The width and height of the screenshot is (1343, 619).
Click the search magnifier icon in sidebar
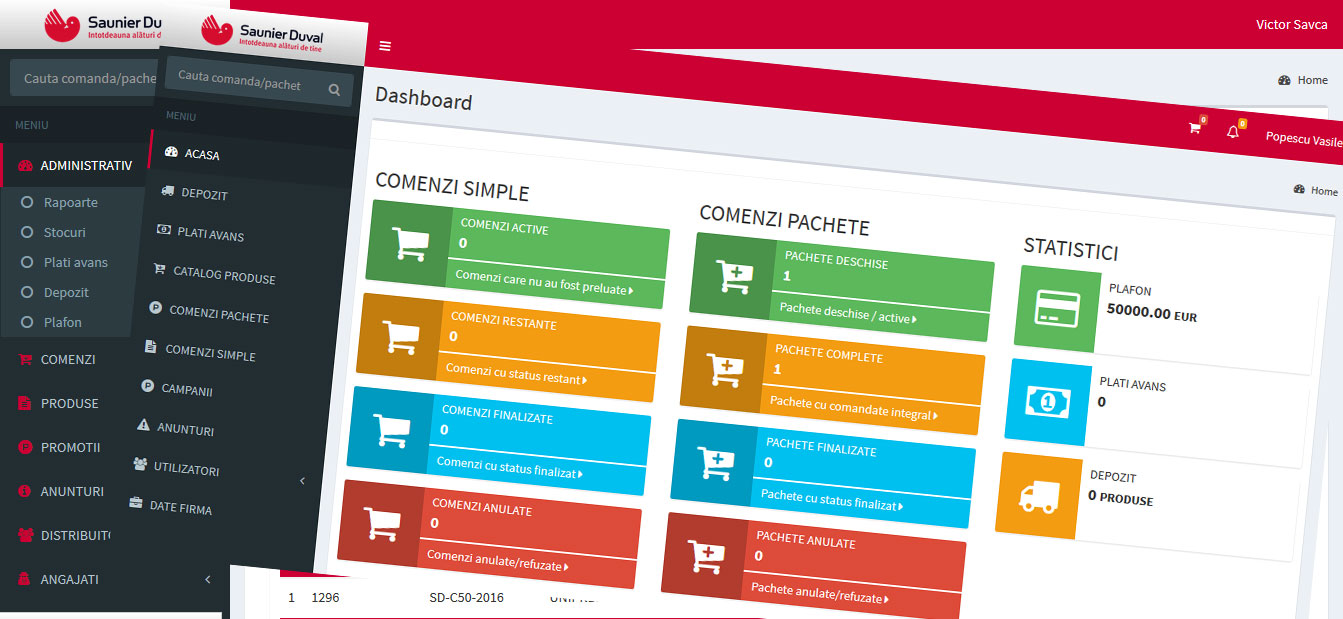coord(334,89)
